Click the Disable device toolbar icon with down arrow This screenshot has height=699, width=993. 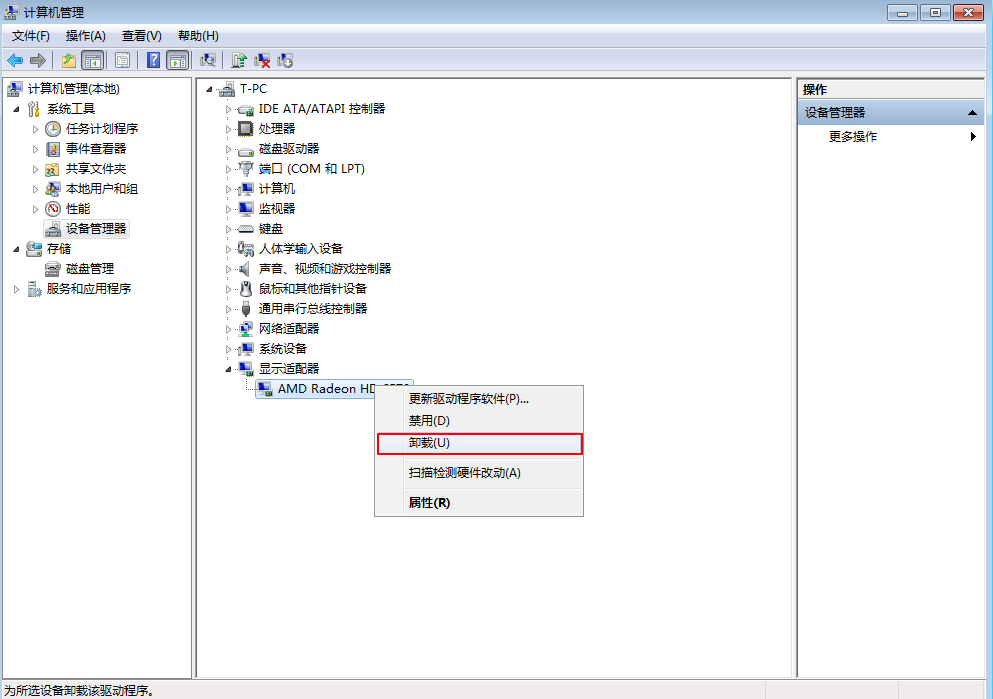click(x=285, y=61)
